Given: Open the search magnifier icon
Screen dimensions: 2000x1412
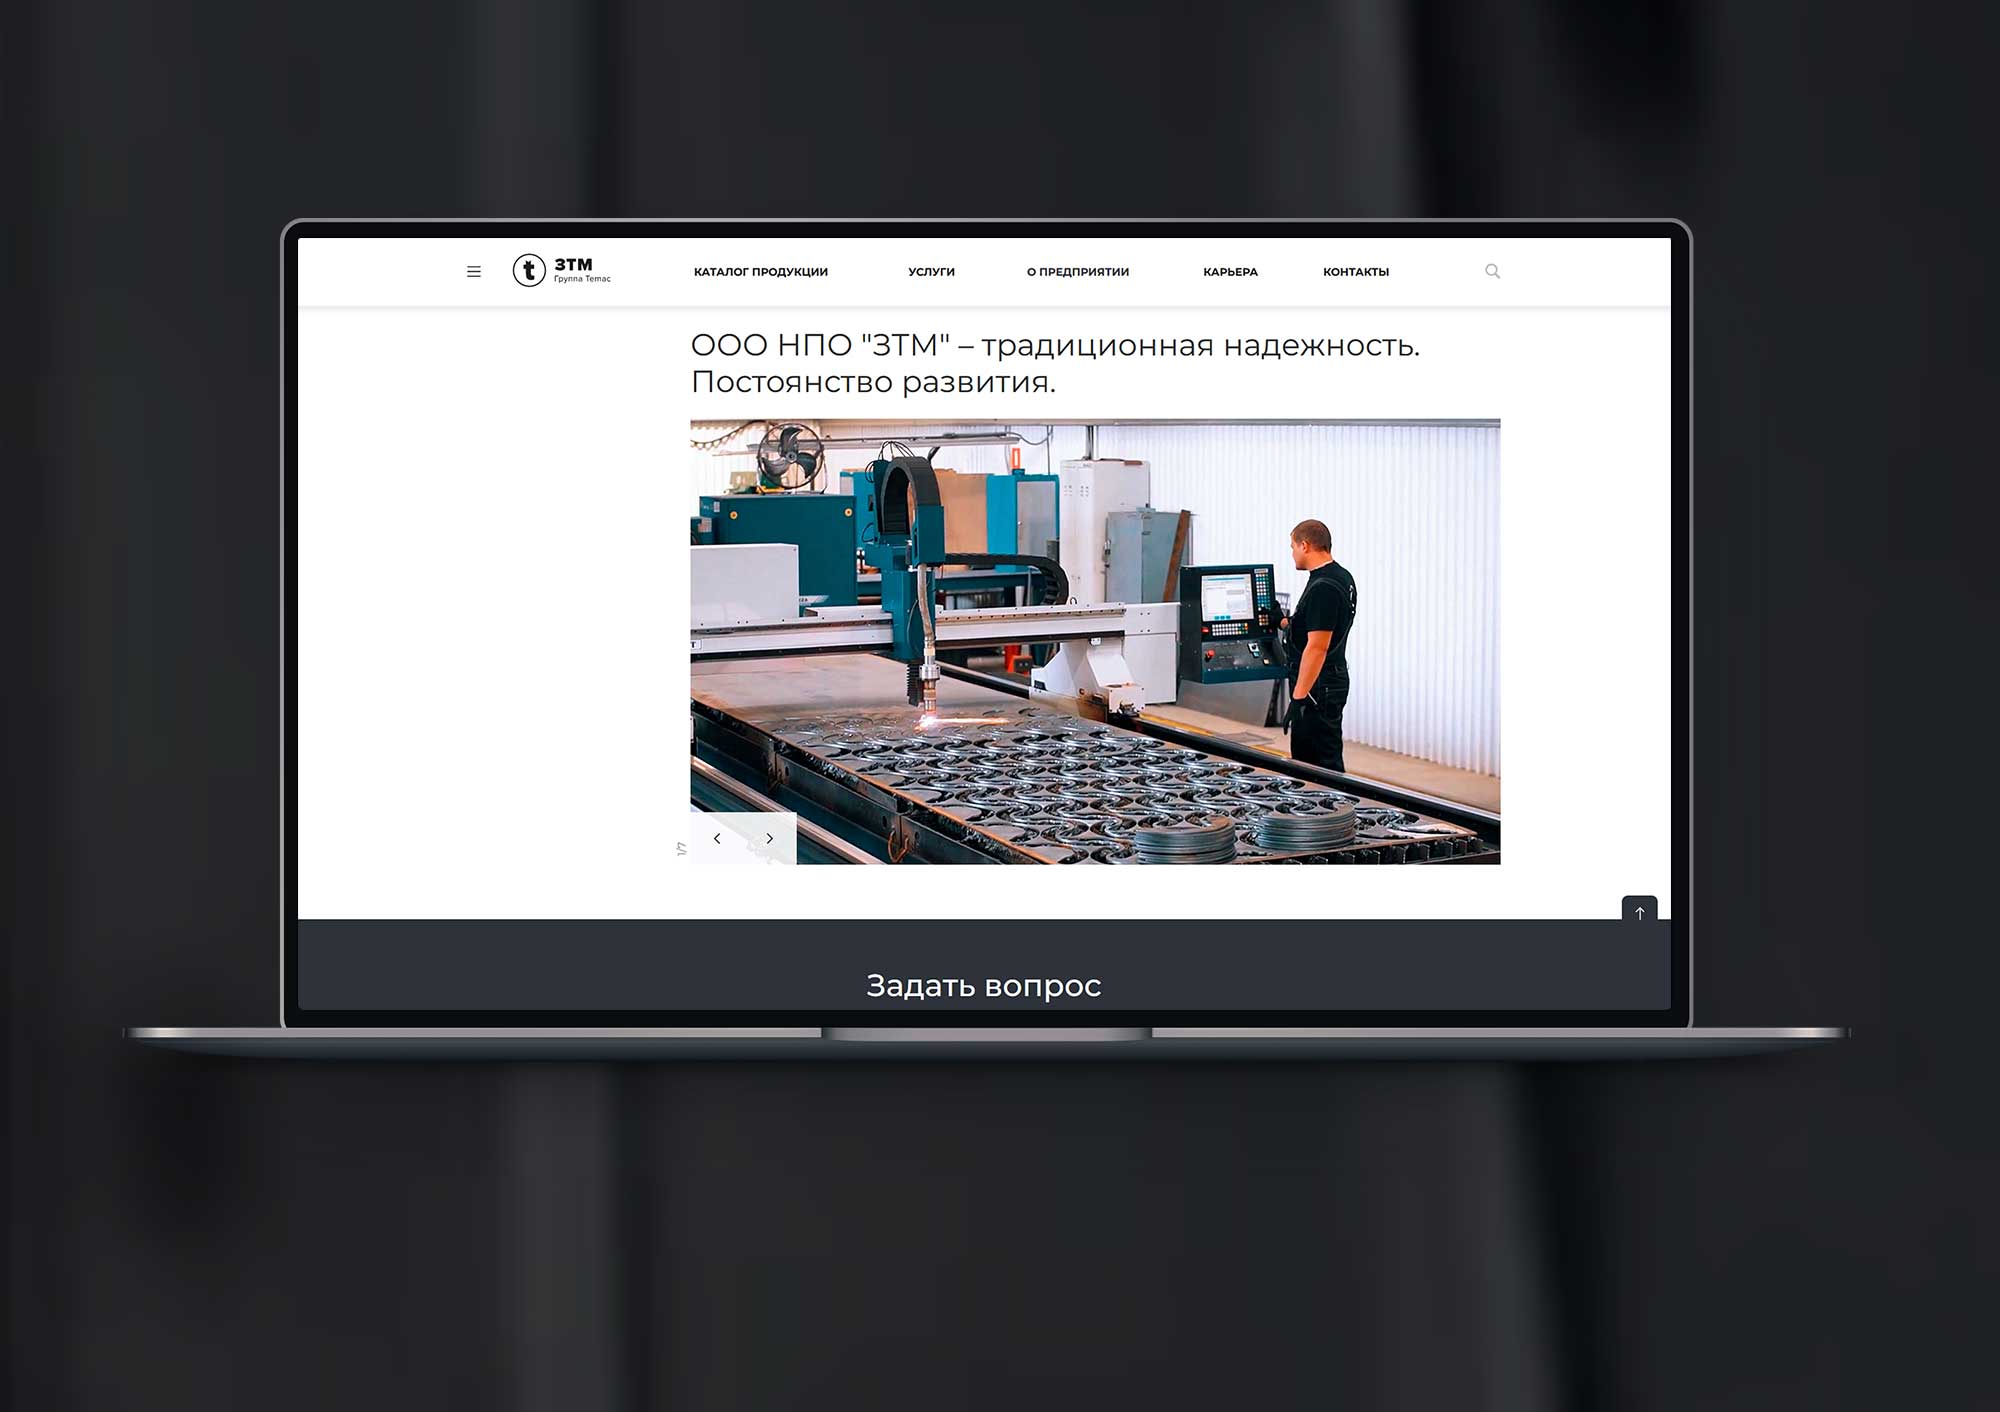Looking at the screenshot, I should (x=1492, y=271).
